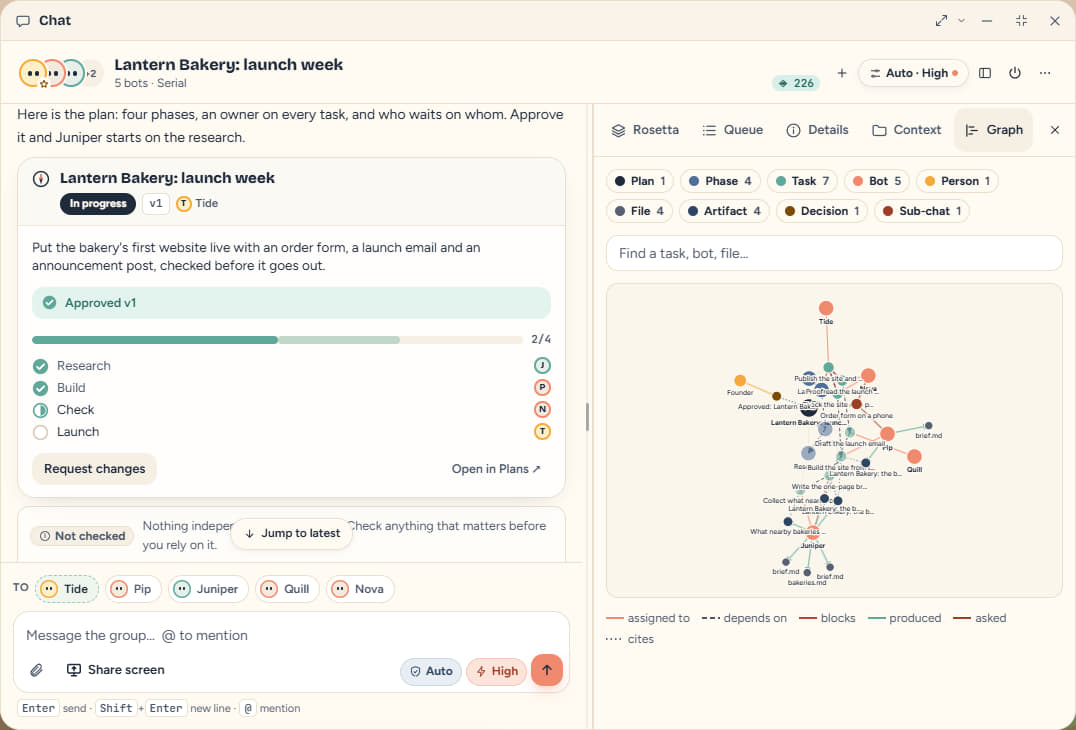Focus the Message the group input field
The width and height of the screenshot is (1076, 730).
291,636
